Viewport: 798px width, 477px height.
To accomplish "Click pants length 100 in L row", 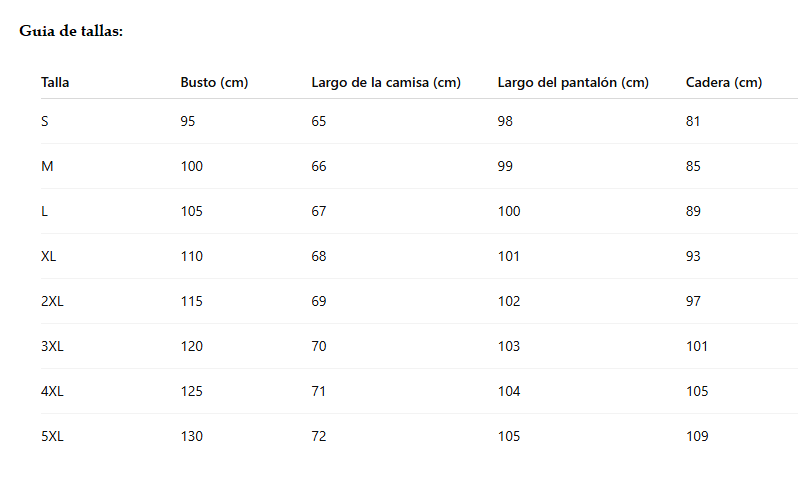I will (509, 211).
